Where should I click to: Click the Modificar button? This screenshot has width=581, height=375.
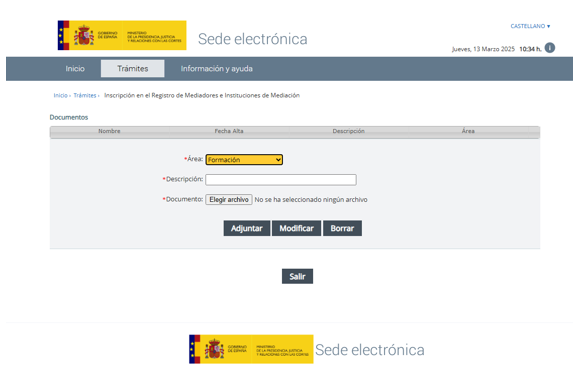[x=296, y=228]
